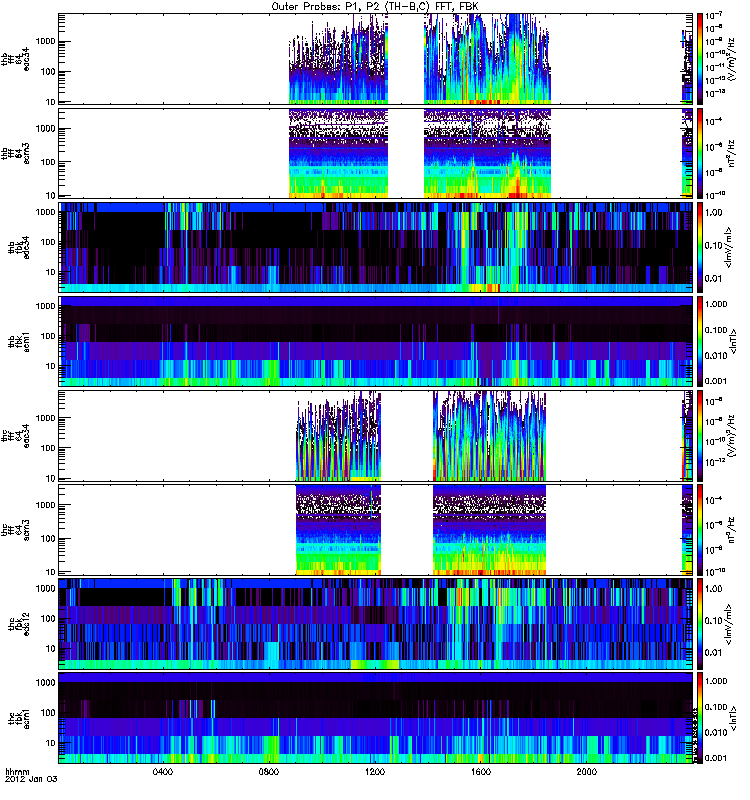Viewport: 750px width, 800px height.
Task: Click the (V/m)²/Hz units label of thb edc34
Action: click(x=732, y=59)
